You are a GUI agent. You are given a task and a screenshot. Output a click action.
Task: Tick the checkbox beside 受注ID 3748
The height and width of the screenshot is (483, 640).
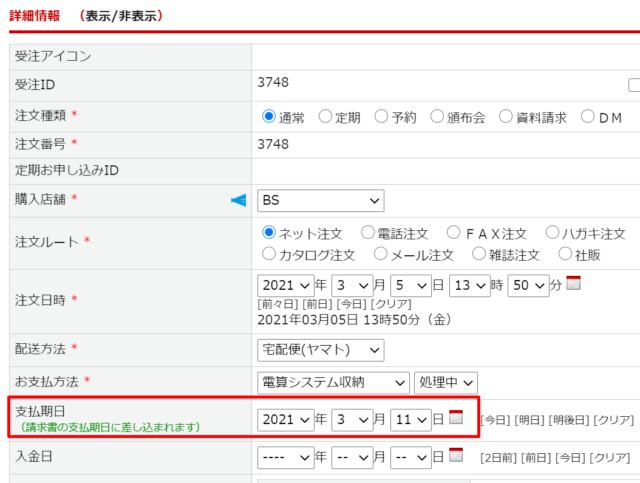pyautogui.click(x=634, y=85)
